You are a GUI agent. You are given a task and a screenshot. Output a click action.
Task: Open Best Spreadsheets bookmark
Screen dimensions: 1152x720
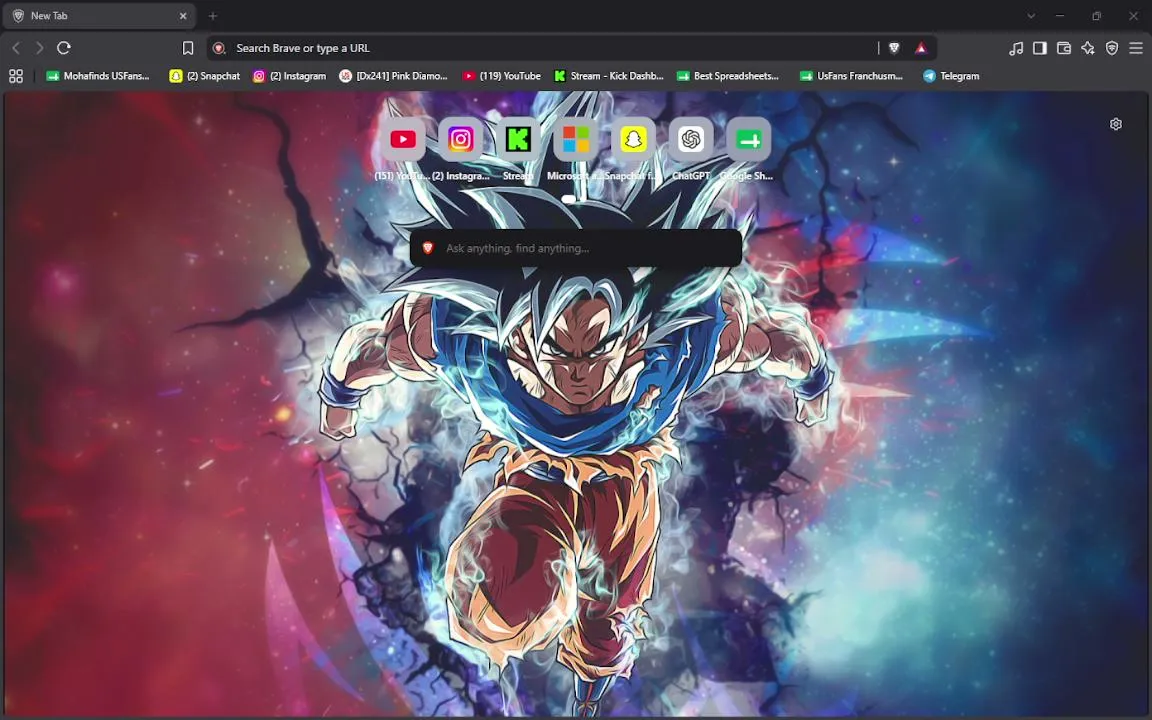click(727, 76)
